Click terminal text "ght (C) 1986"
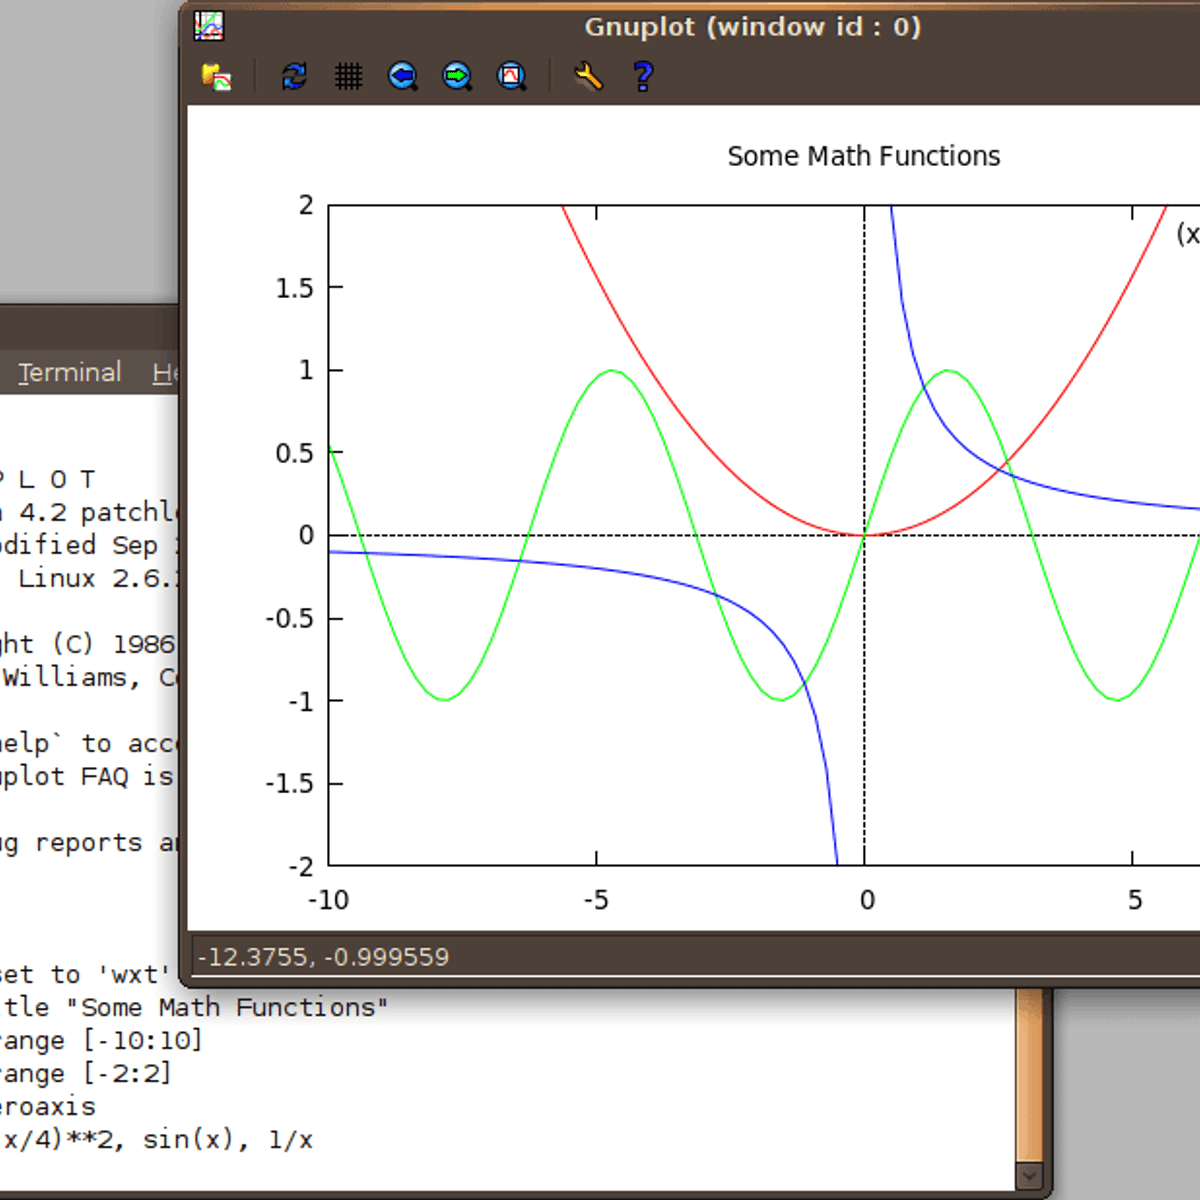The image size is (1200, 1200). coord(88,644)
